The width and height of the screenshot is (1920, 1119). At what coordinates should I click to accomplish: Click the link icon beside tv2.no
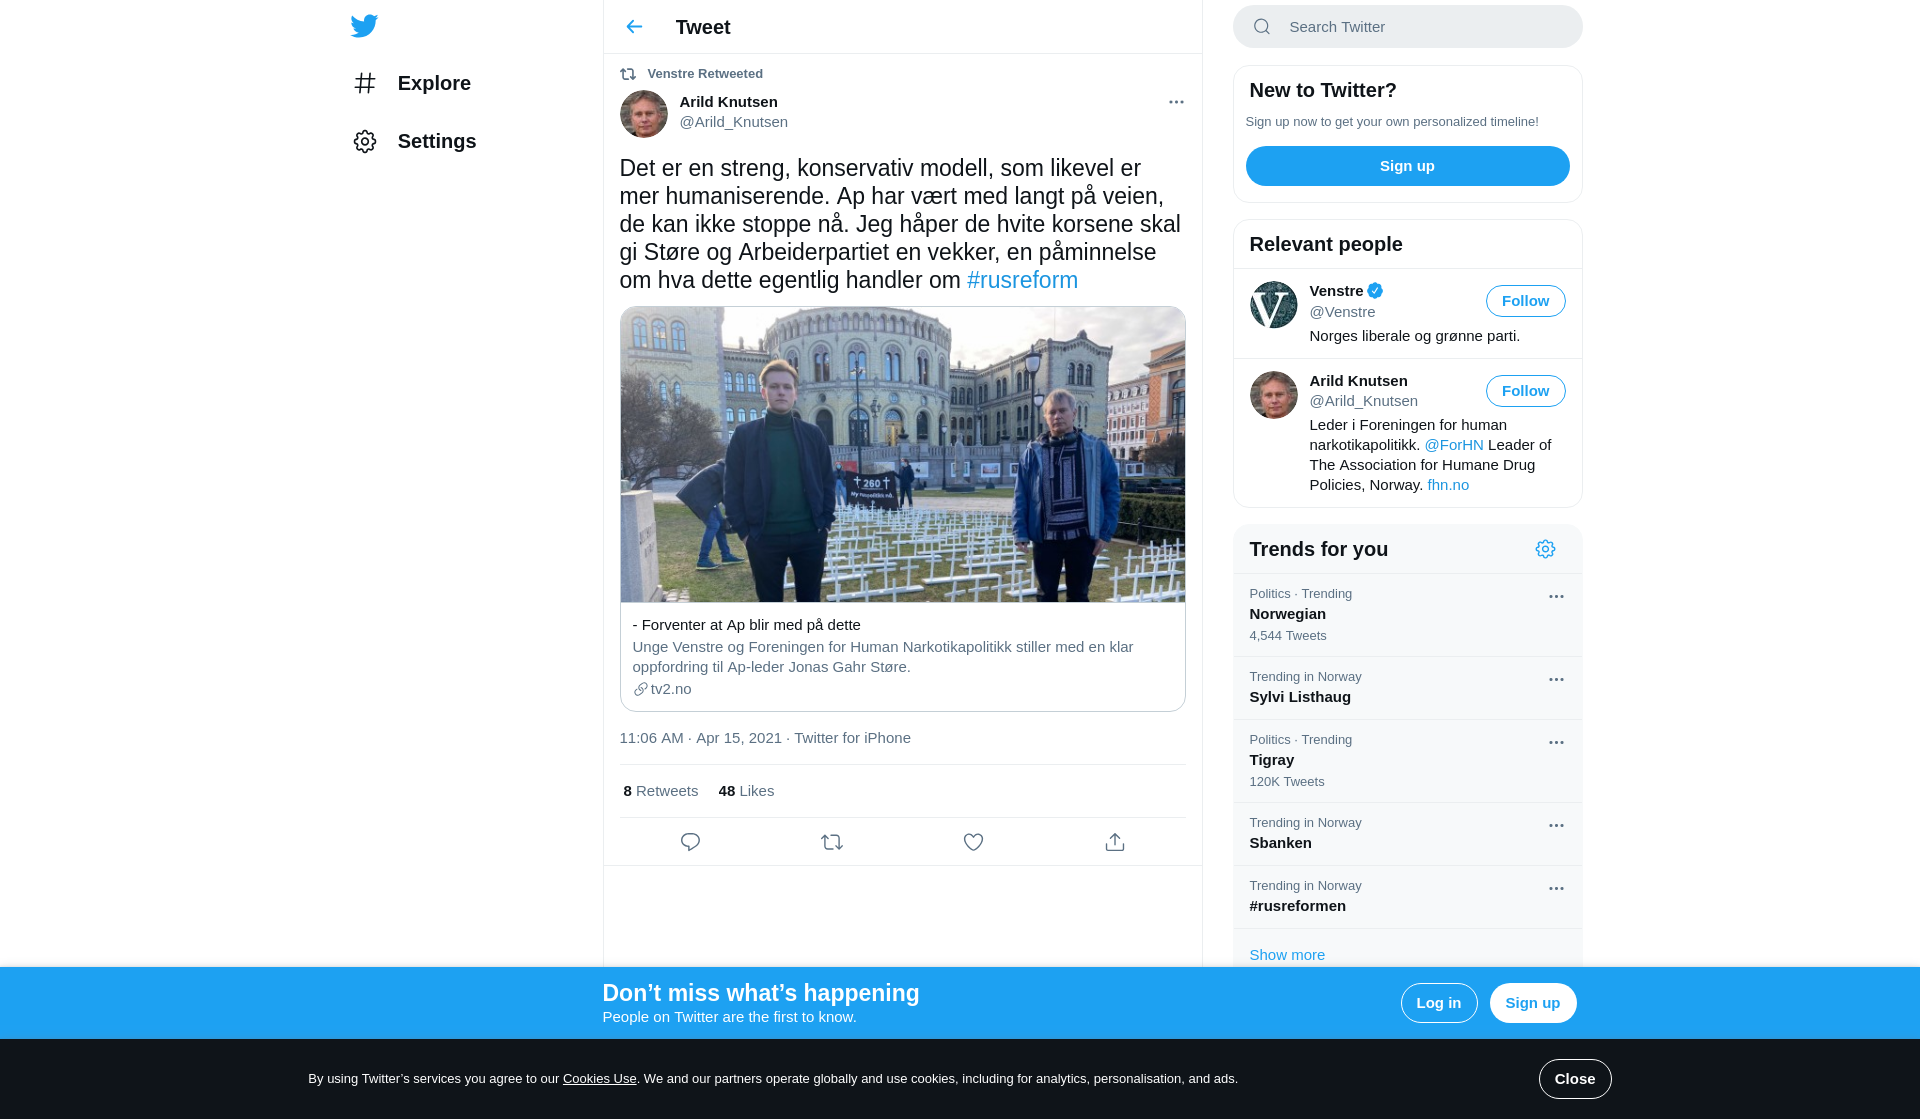coord(640,689)
